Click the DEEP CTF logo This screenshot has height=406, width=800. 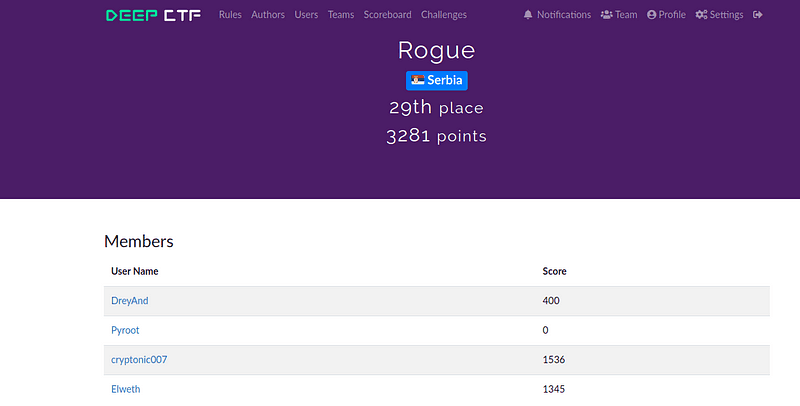click(153, 15)
